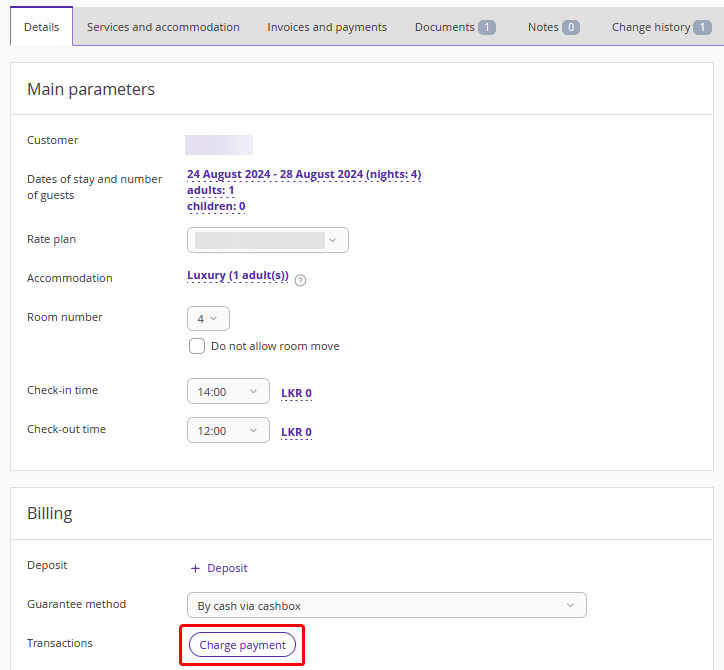
Task: Open the Invoices and payments tab
Action: click(327, 27)
